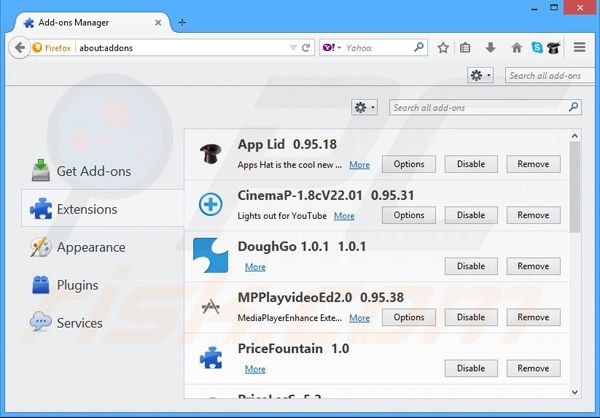Disable the MPPlayvideoEd2.0 extension
This screenshot has width=600, height=418.
(x=471, y=317)
